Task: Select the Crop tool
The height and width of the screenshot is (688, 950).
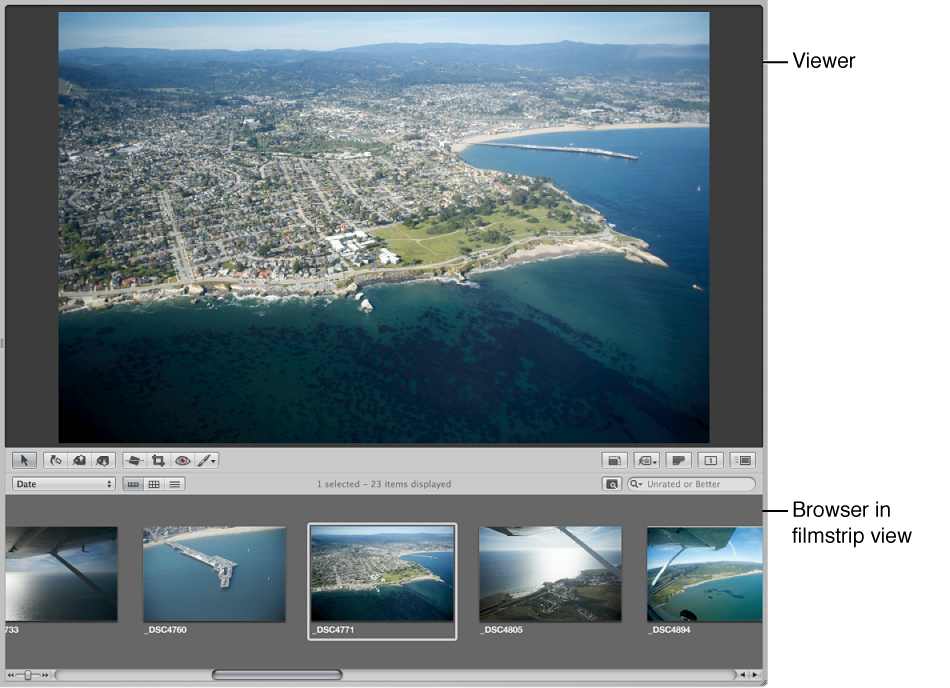Action: (159, 460)
